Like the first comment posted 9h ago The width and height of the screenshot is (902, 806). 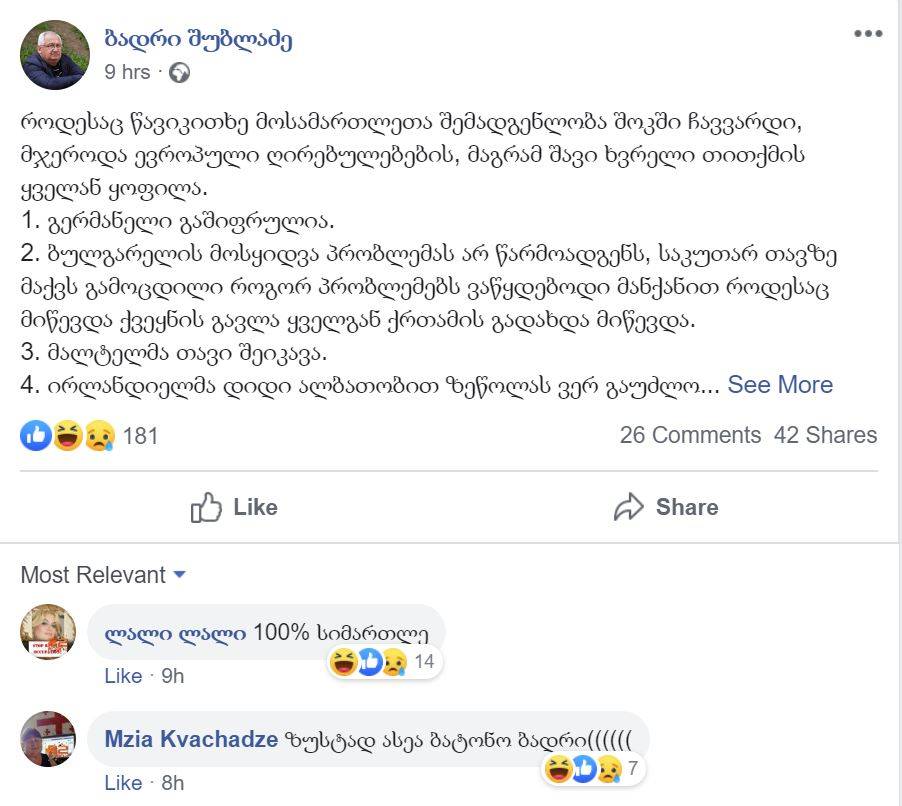click(123, 676)
